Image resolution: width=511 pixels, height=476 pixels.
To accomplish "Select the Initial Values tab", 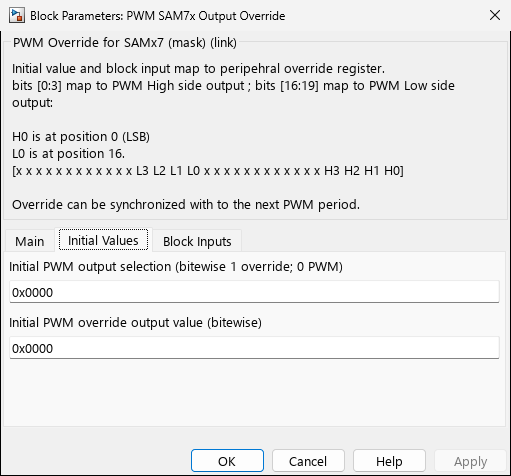I will [103, 240].
